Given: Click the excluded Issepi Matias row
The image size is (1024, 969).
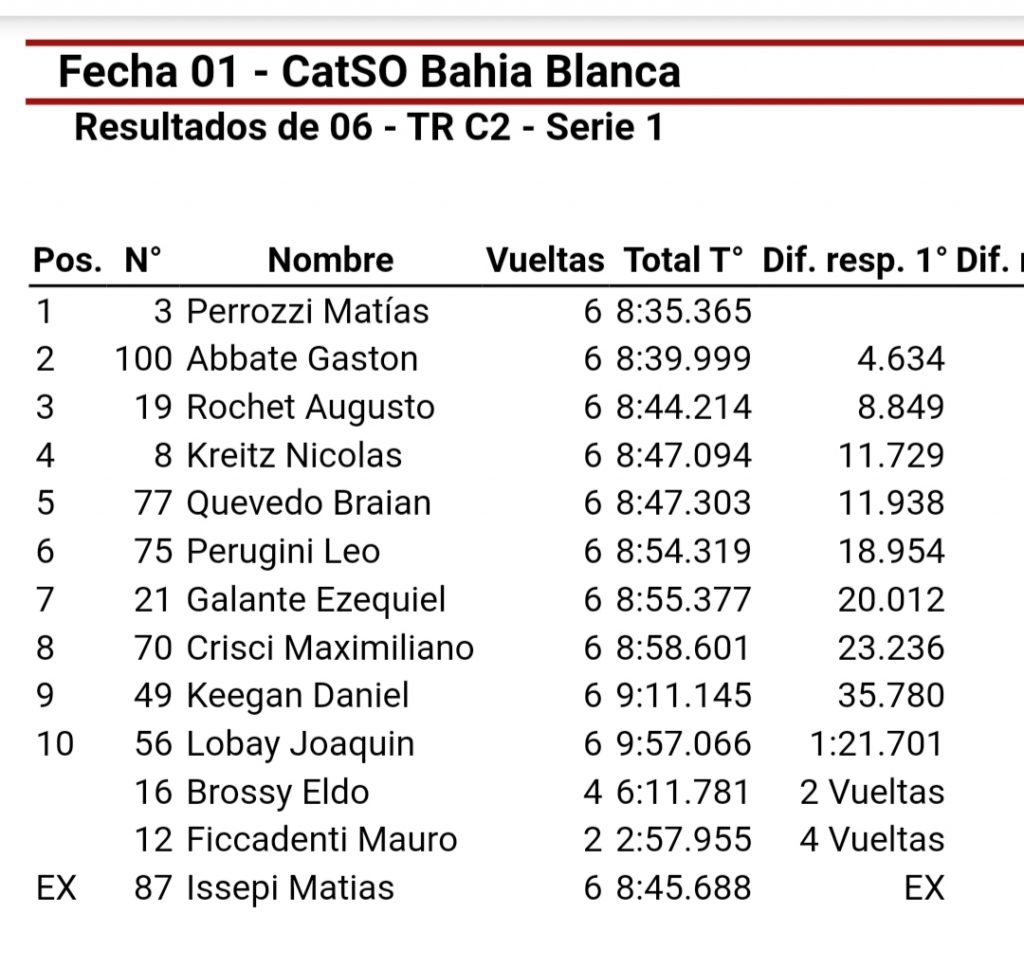Looking at the screenshot, I should 490,888.
